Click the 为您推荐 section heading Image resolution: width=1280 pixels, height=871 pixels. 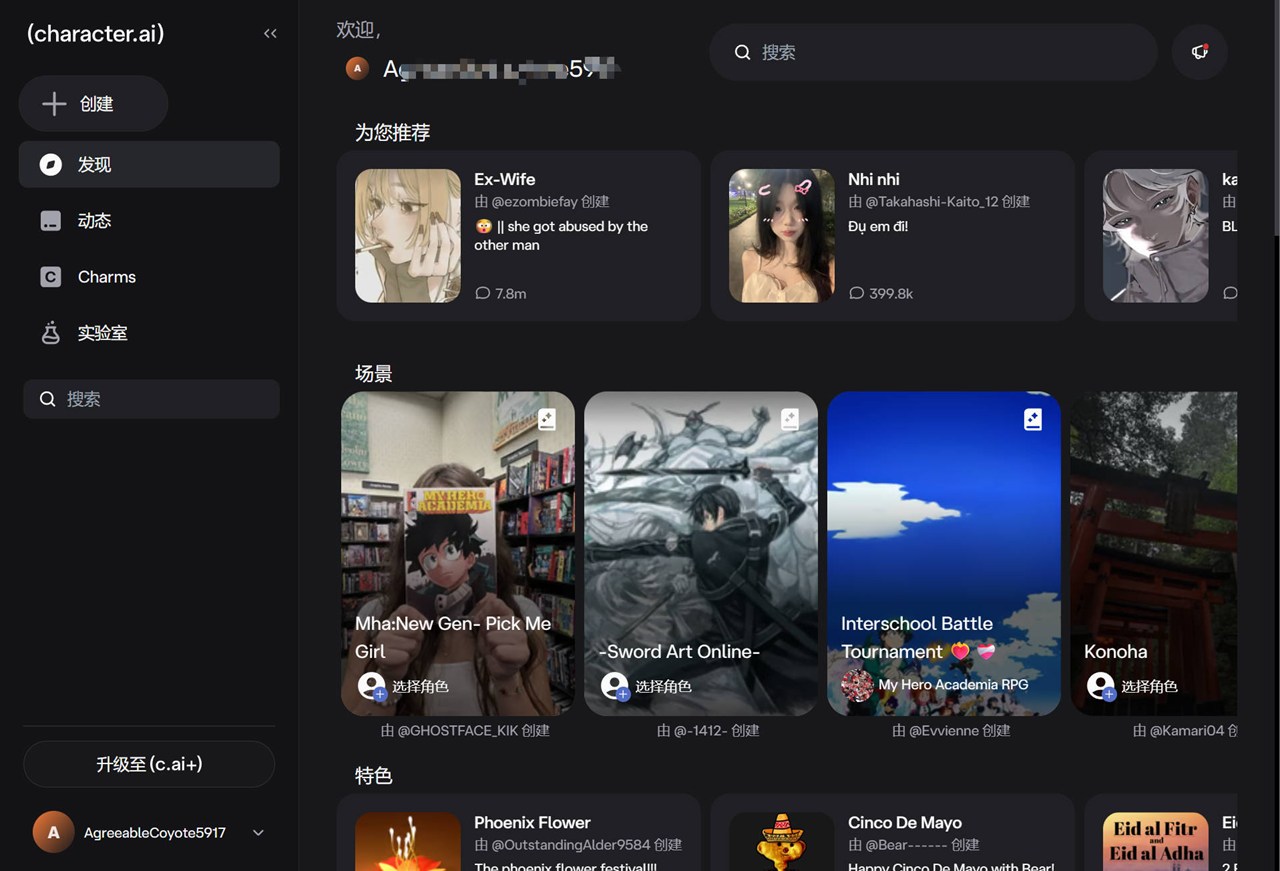coord(393,133)
